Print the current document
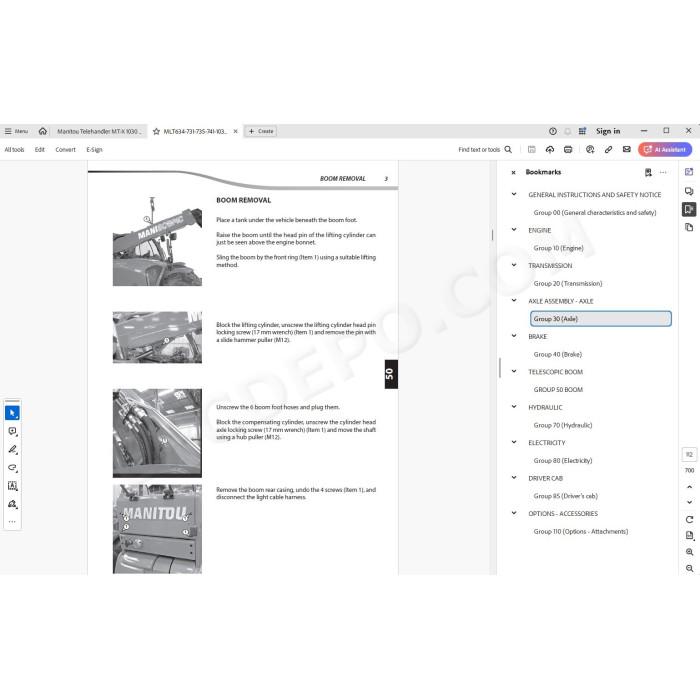The image size is (700, 700). [568, 150]
